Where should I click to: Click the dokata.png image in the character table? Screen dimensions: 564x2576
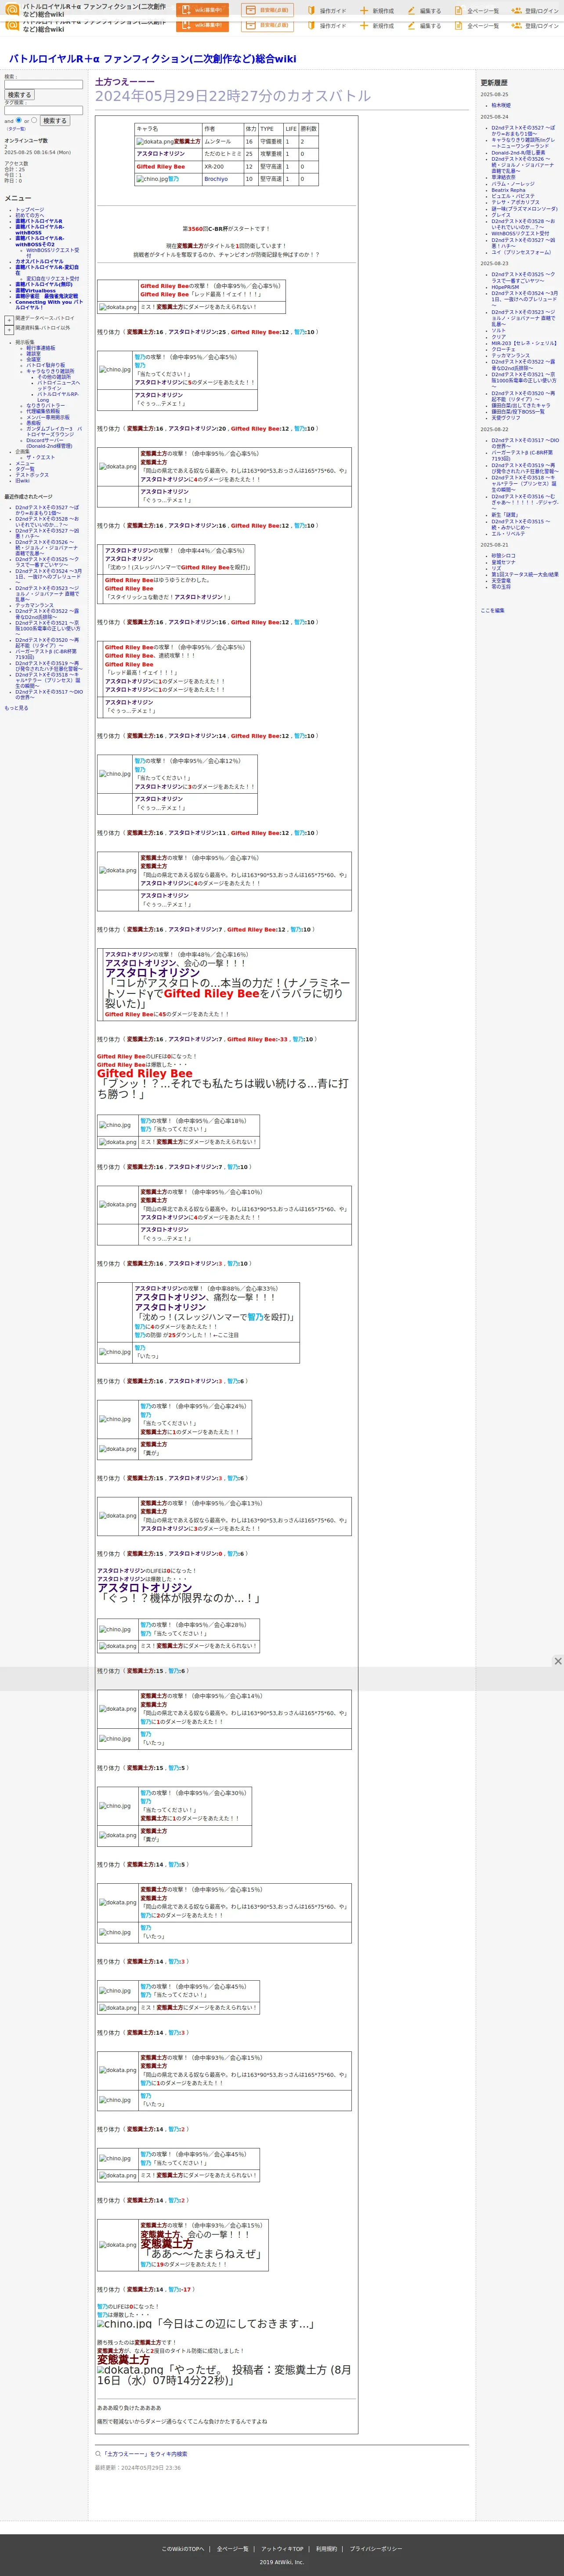[154, 142]
